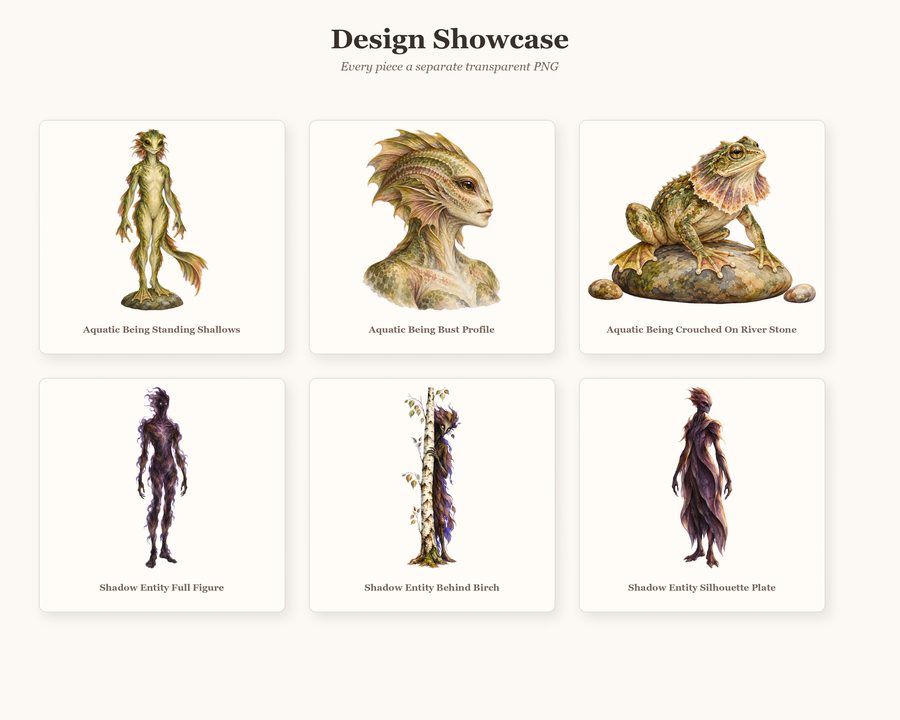Open the Aquatic Being Bust Profile image
This screenshot has width=900, height=720.
tap(432, 219)
